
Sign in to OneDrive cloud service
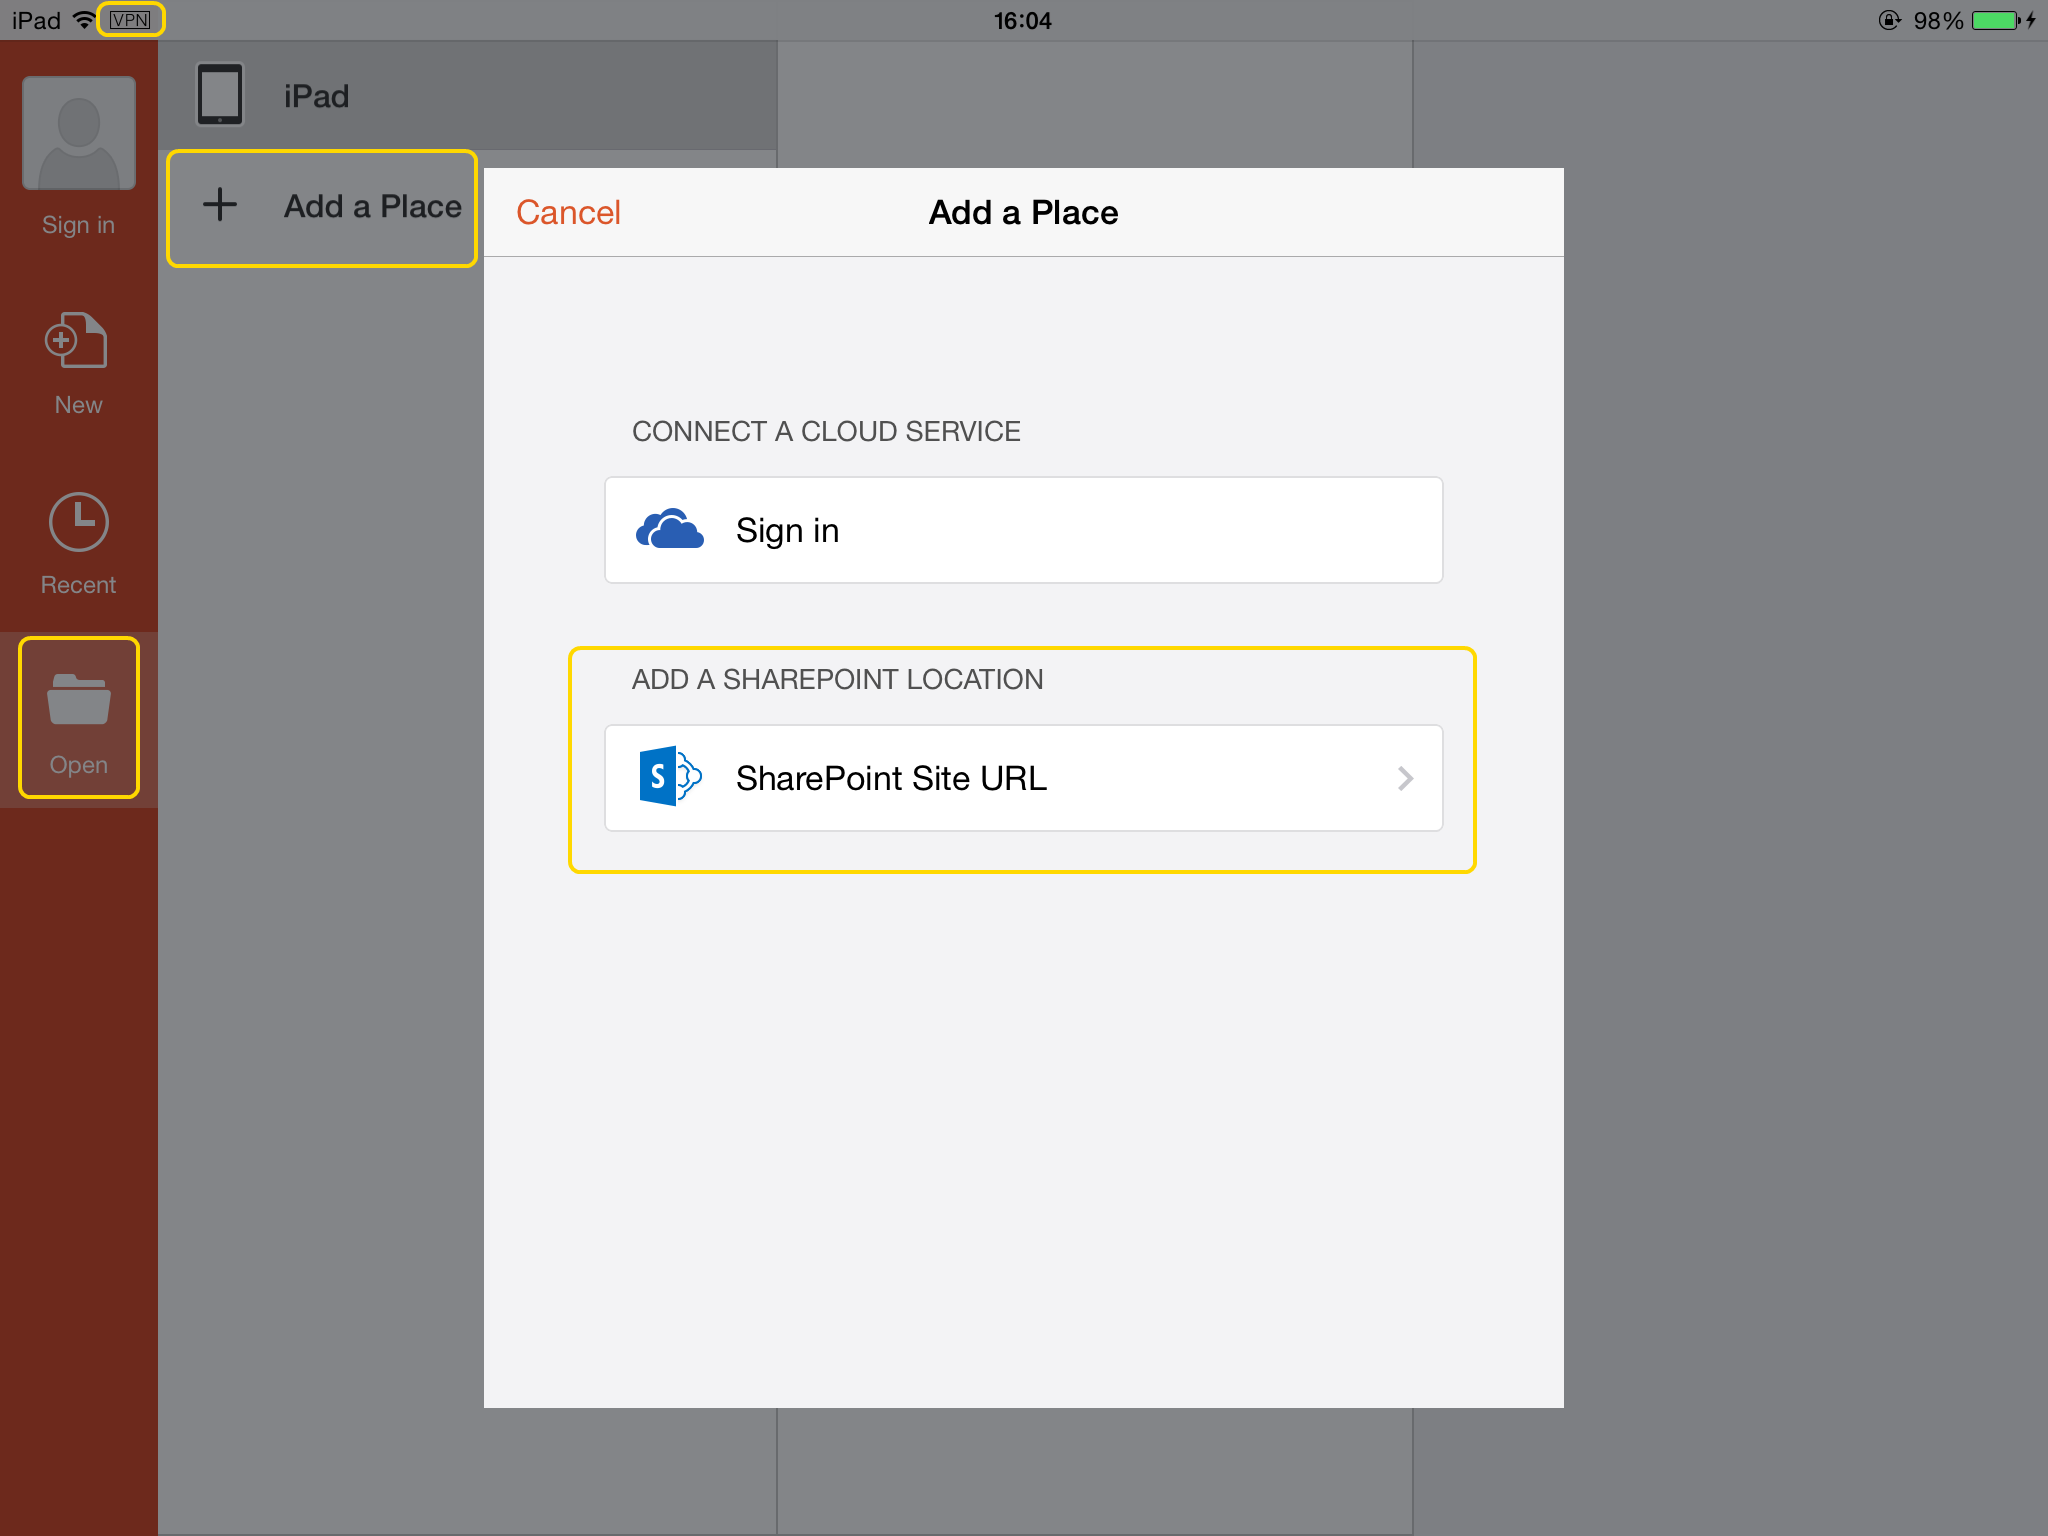1023,530
